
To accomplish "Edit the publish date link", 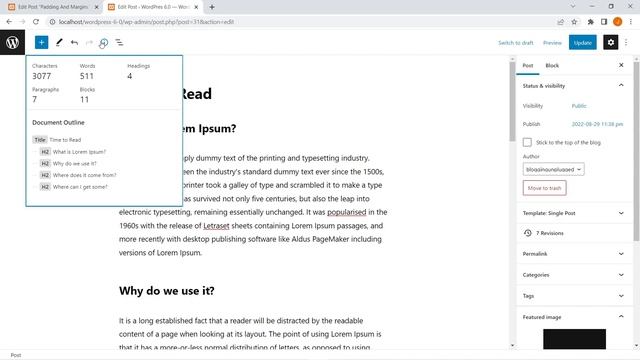I will pyautogui.click(x=597, y=124).
